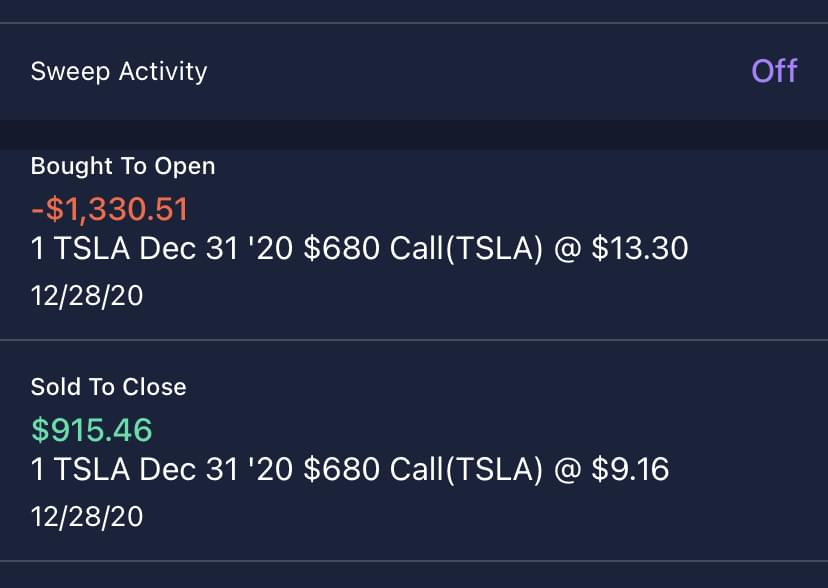Select the date under Bought To Open
The image size is (828, 588).
point(87,297)
